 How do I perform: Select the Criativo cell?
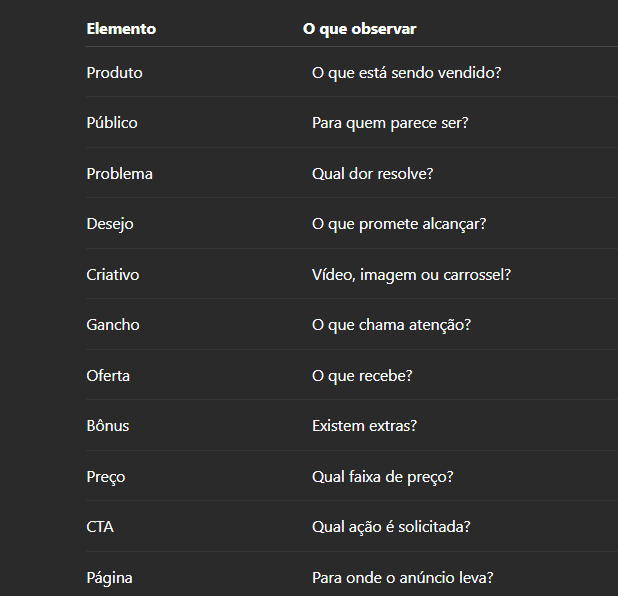(113, 274)
